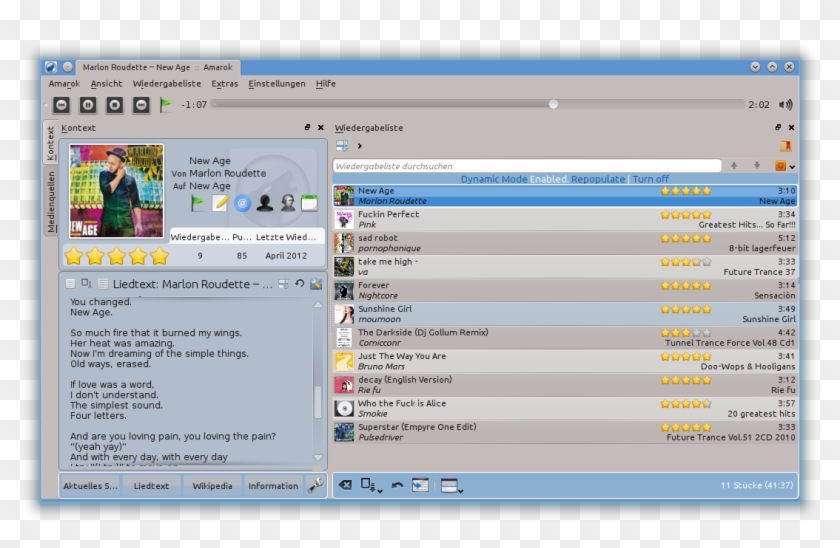Click the blue disc album icon
Screen dimensions: 840x548
[x=243, y=203]
